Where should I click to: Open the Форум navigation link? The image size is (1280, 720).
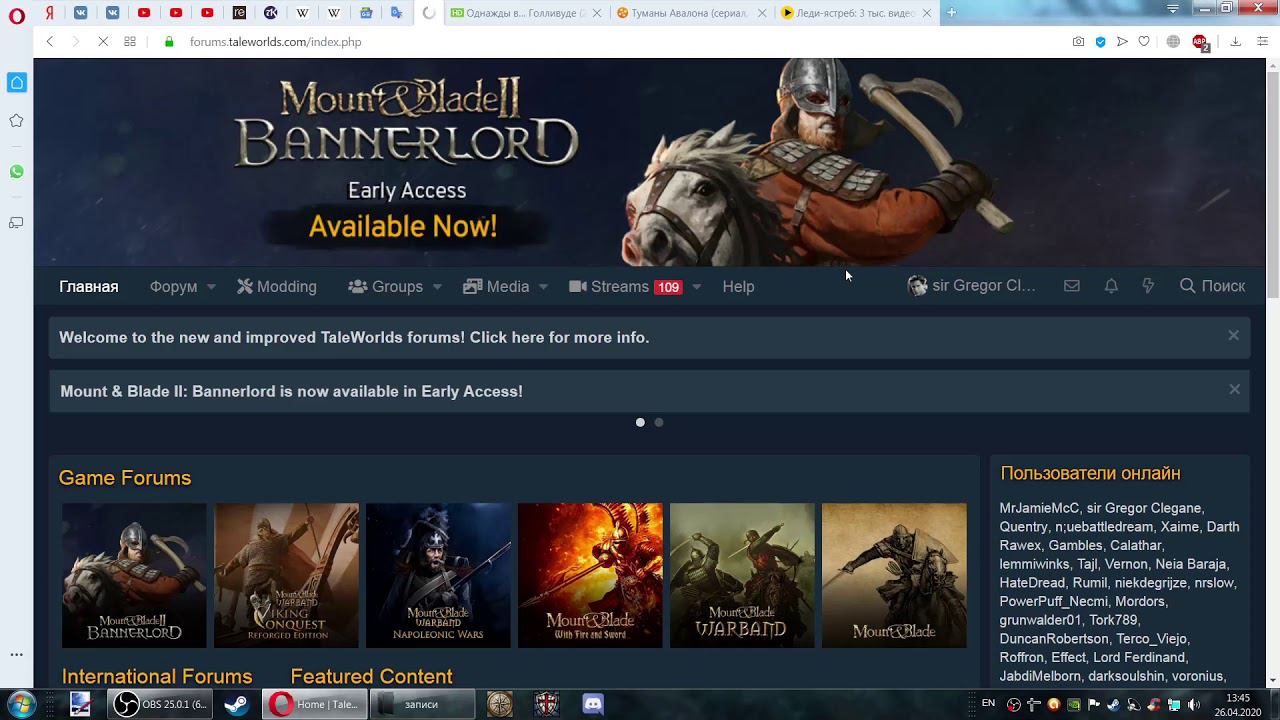click(173, 286)
